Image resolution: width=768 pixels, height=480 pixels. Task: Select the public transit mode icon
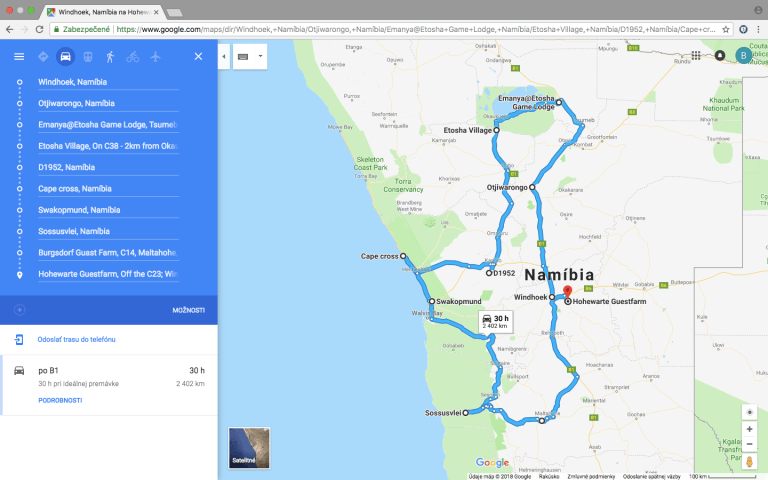click(88, 56)
